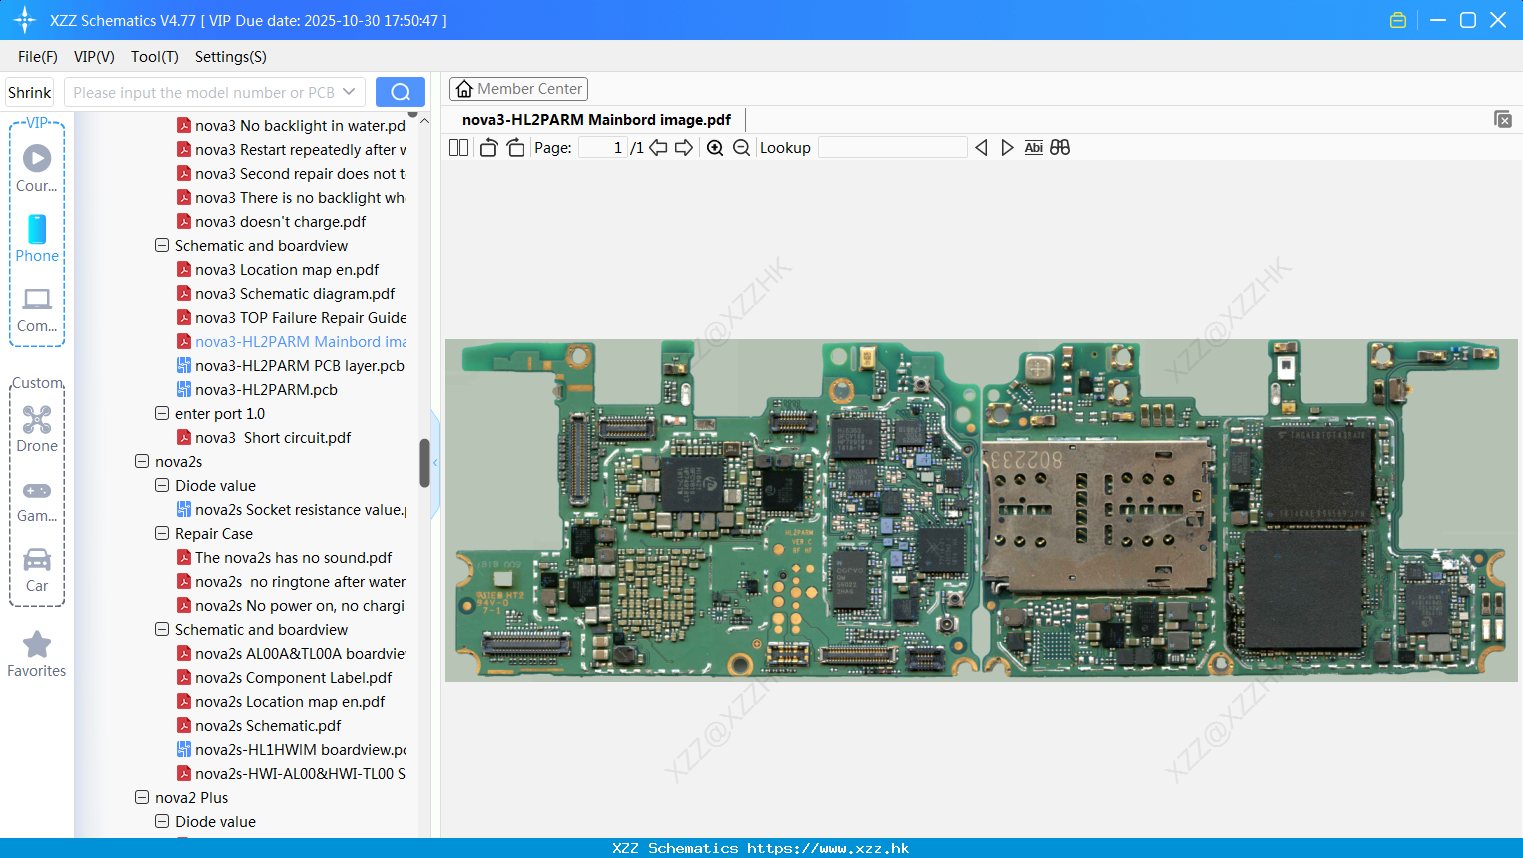1523x858 pixels.
Task: Click the www.xzz.hk status bar link
Action: pos(828,848)
